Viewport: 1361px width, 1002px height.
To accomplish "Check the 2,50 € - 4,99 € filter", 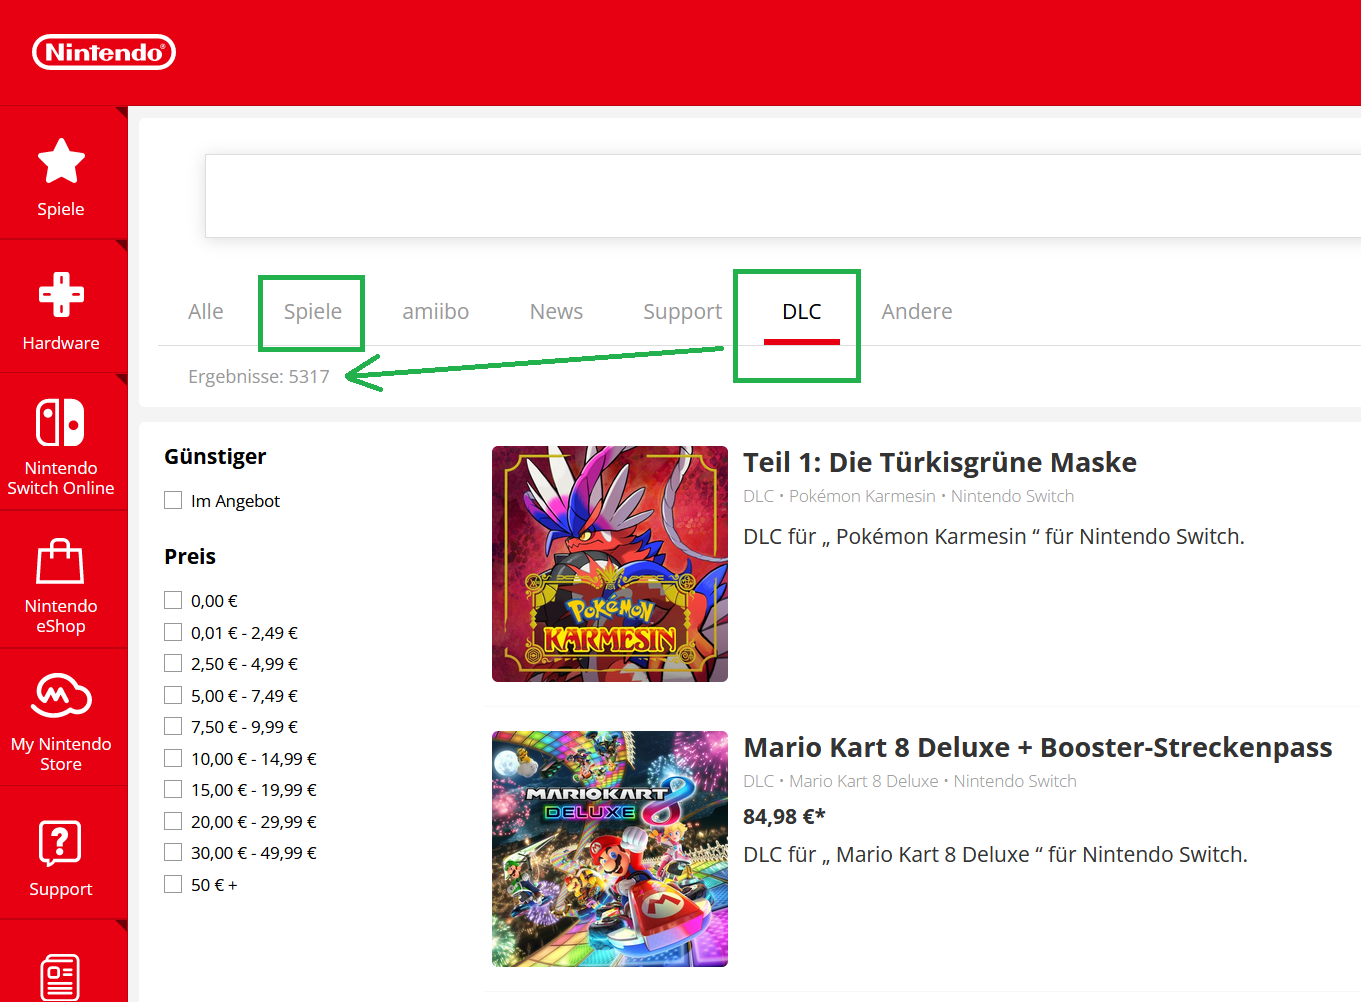I will click(173, 663).
